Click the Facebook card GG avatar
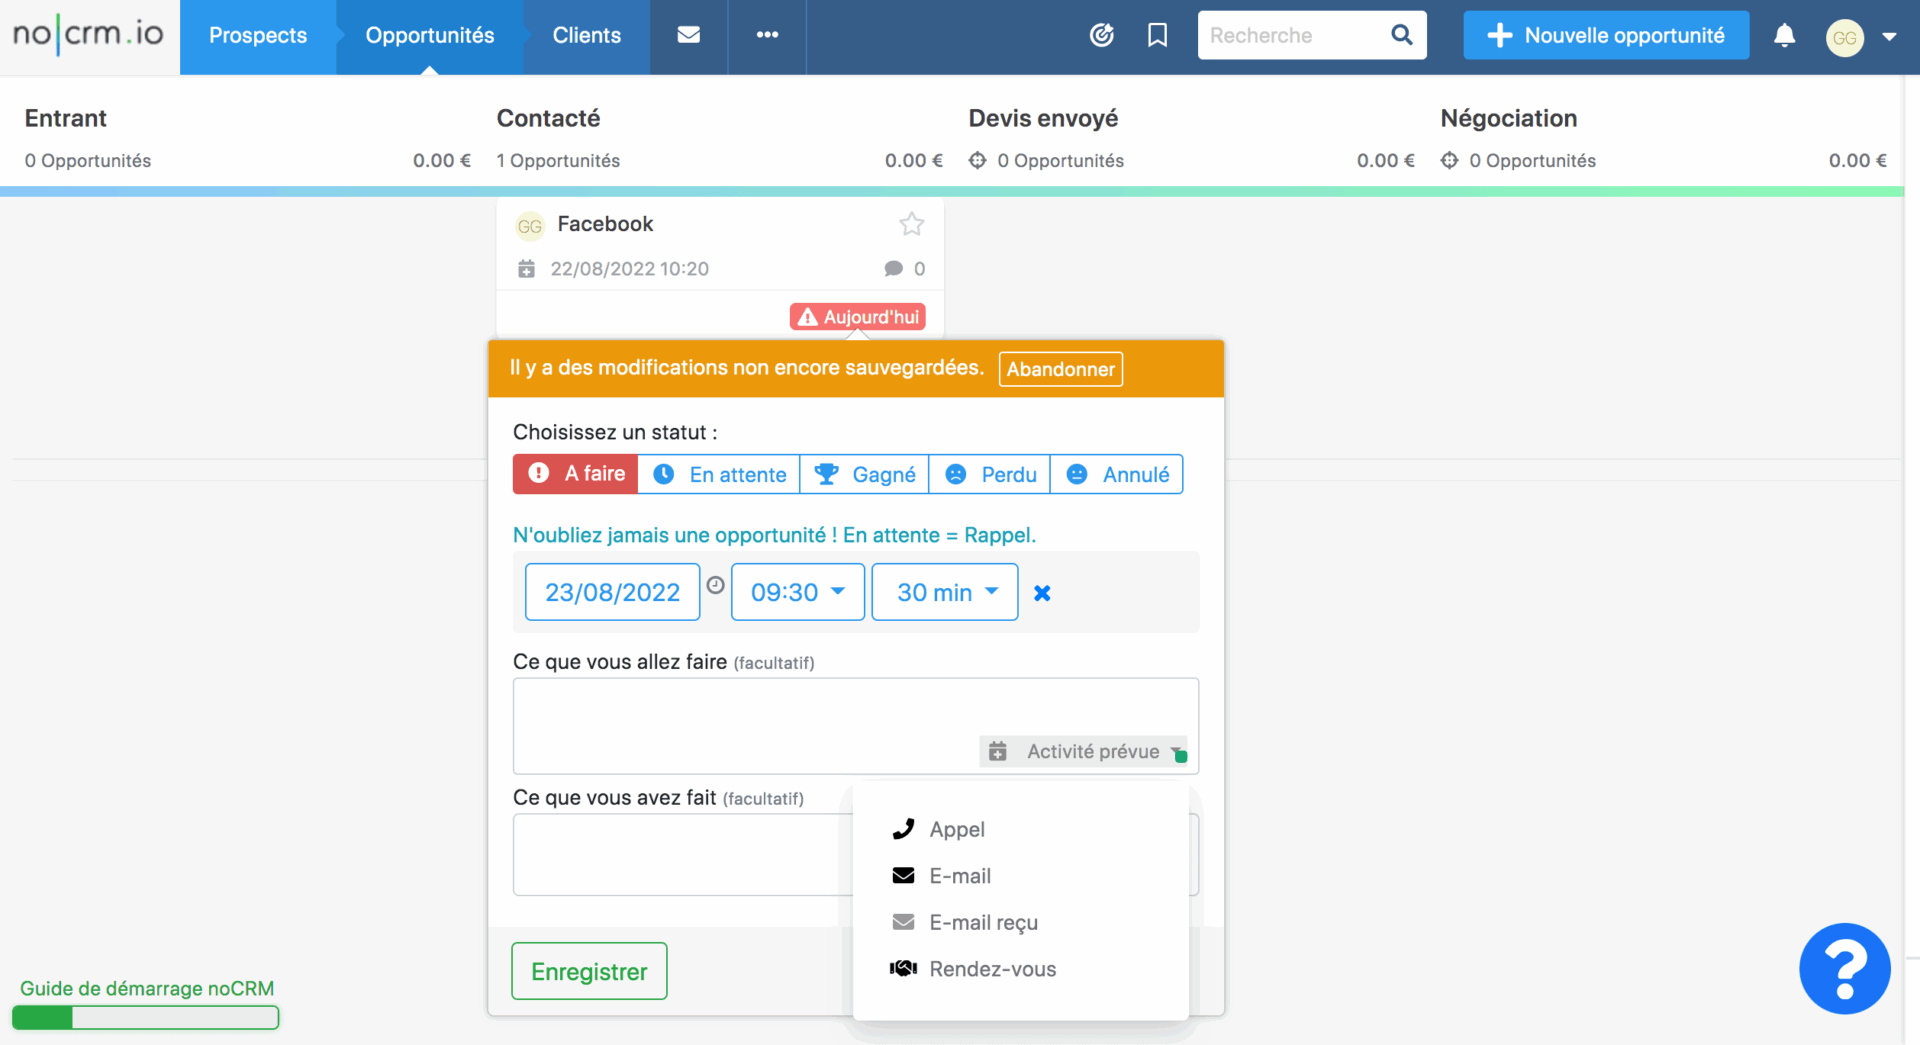The image size is (1920, 1045). pyautogui.click(x=529, y=226)
